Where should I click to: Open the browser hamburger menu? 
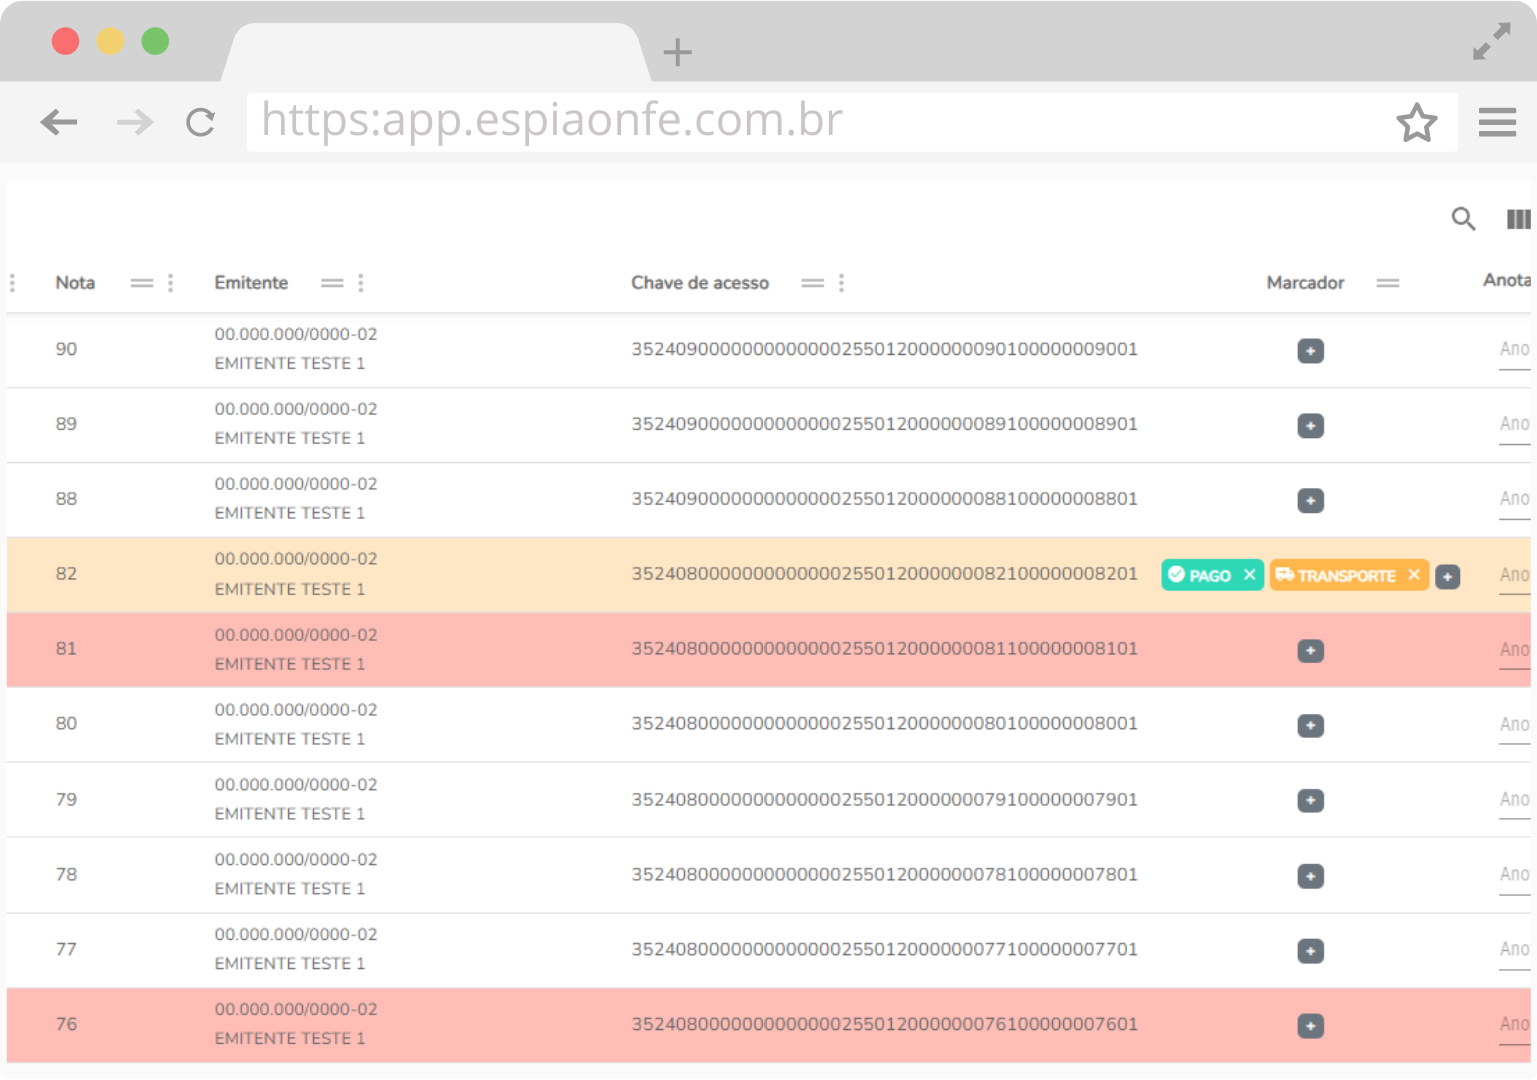point(1497,122)
